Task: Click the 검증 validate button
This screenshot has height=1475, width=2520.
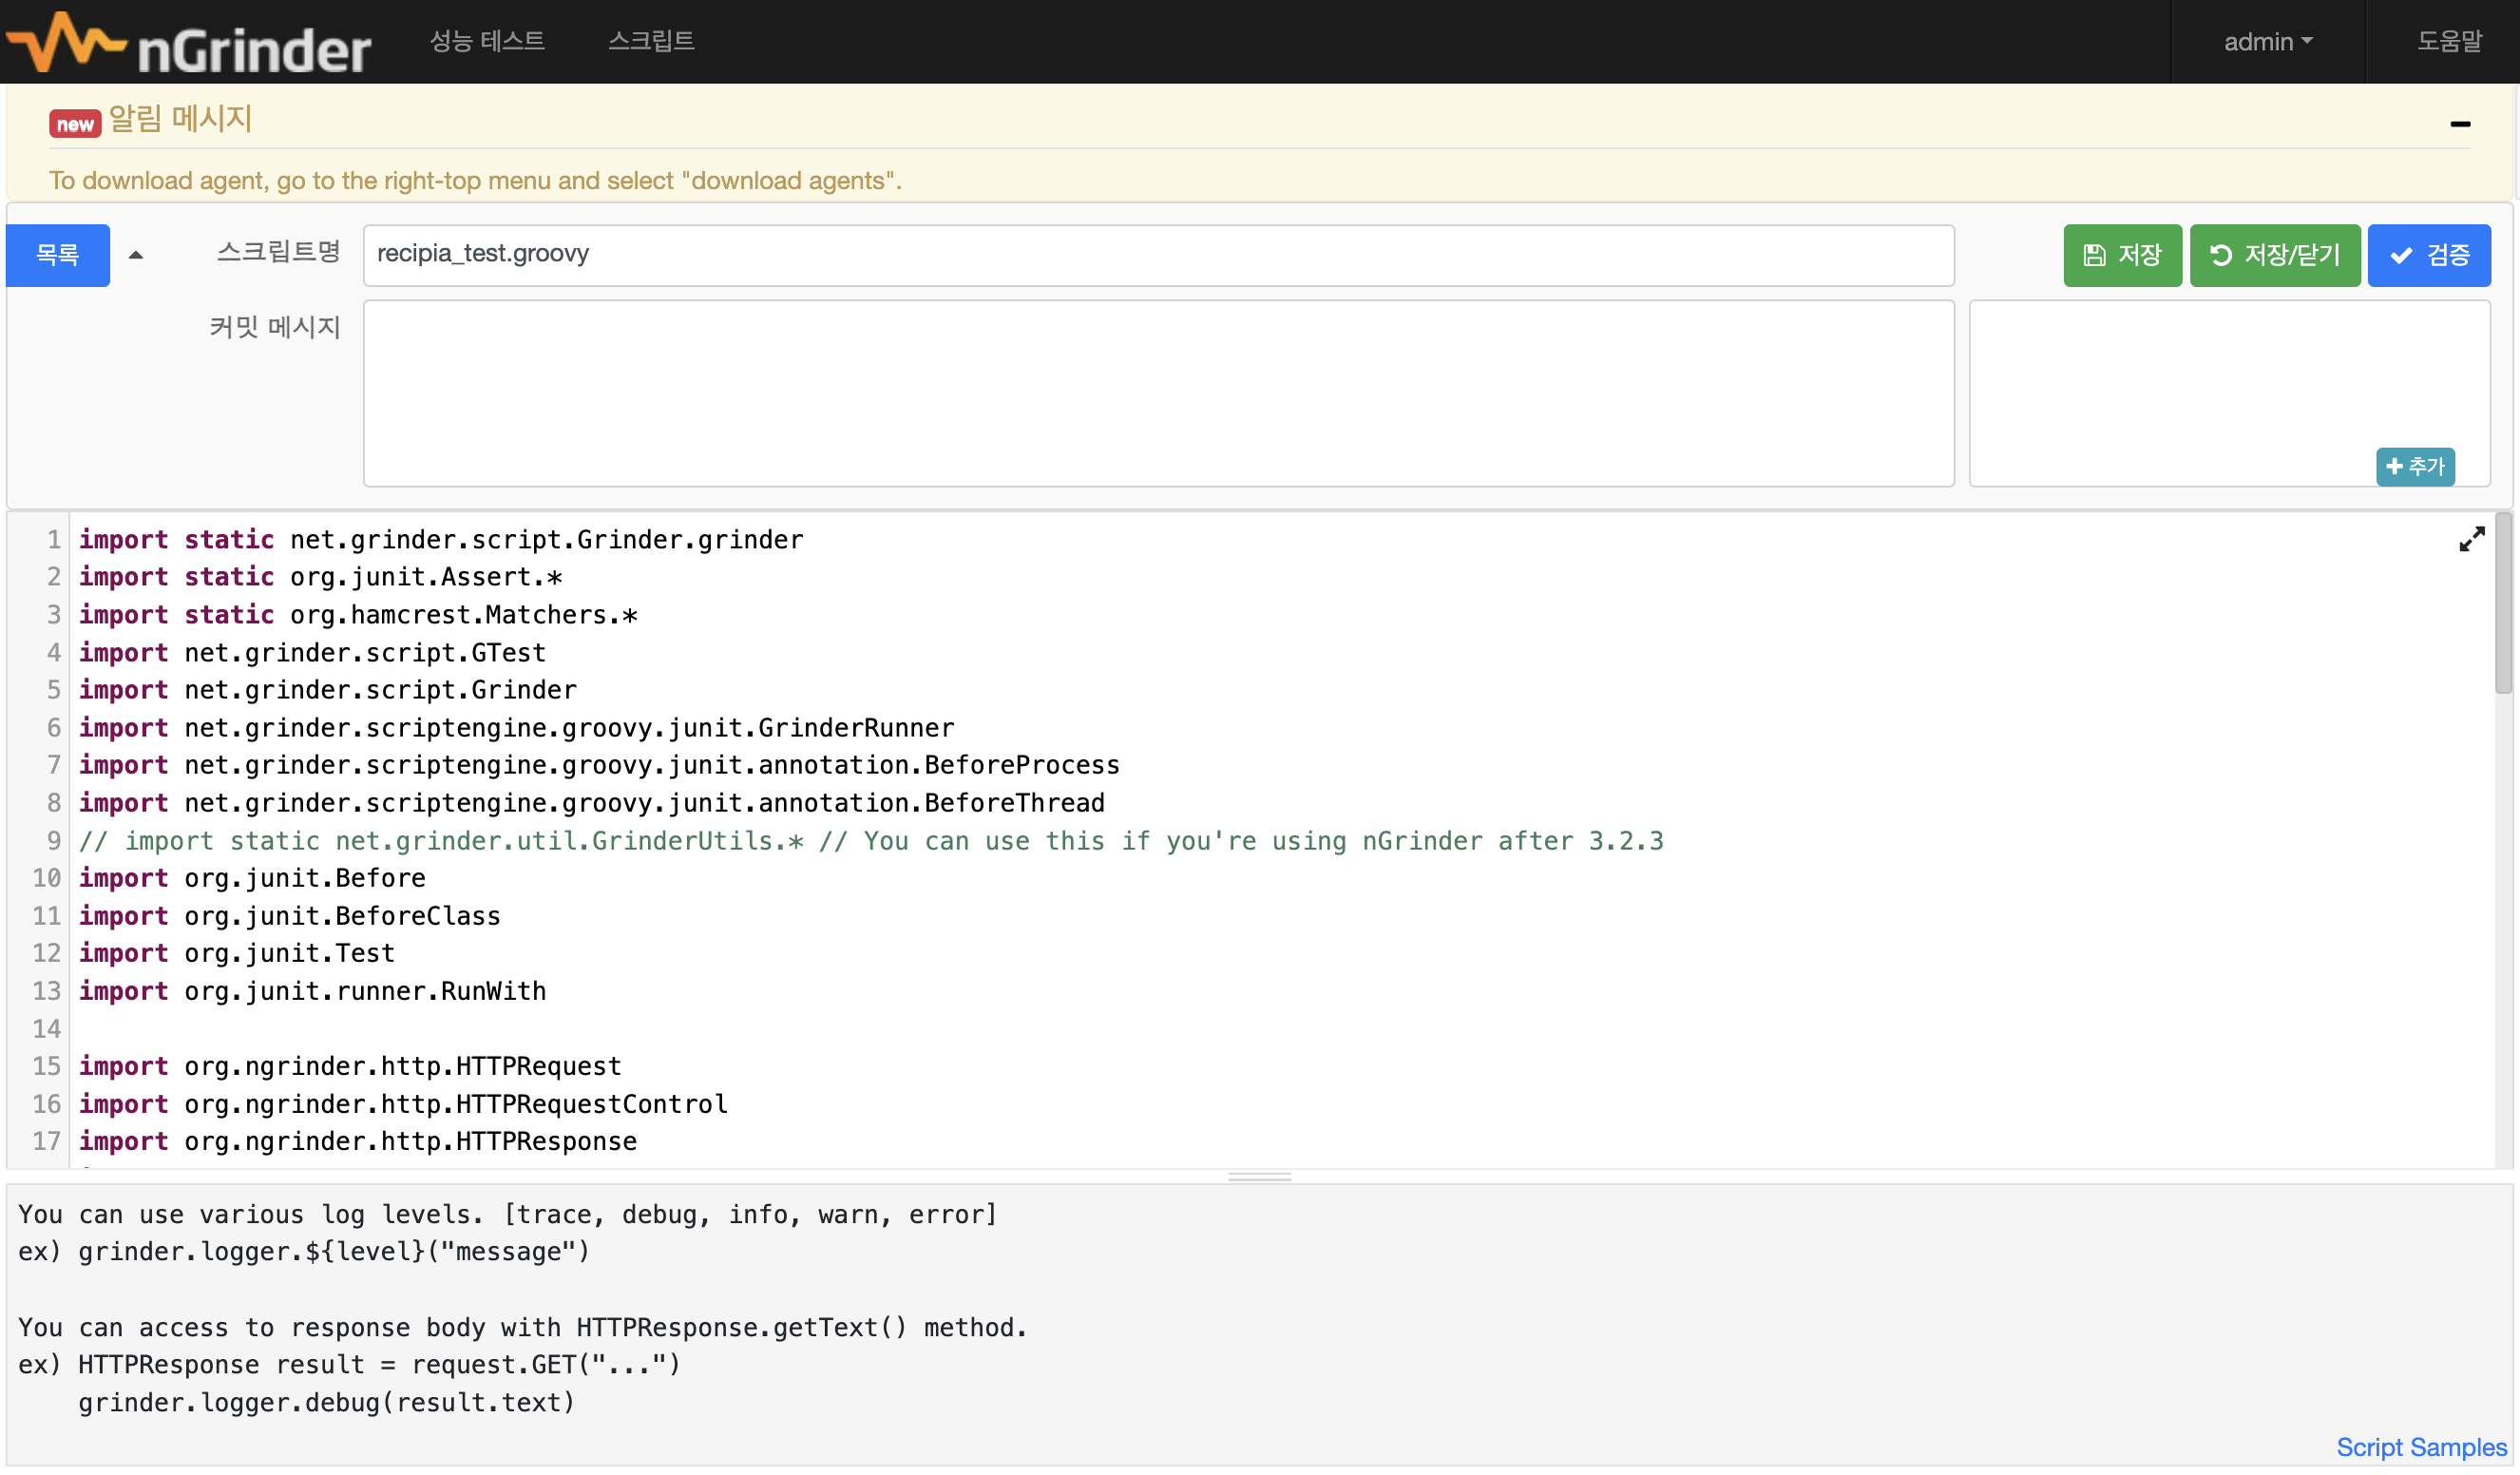Action: tap(2428, 255)
